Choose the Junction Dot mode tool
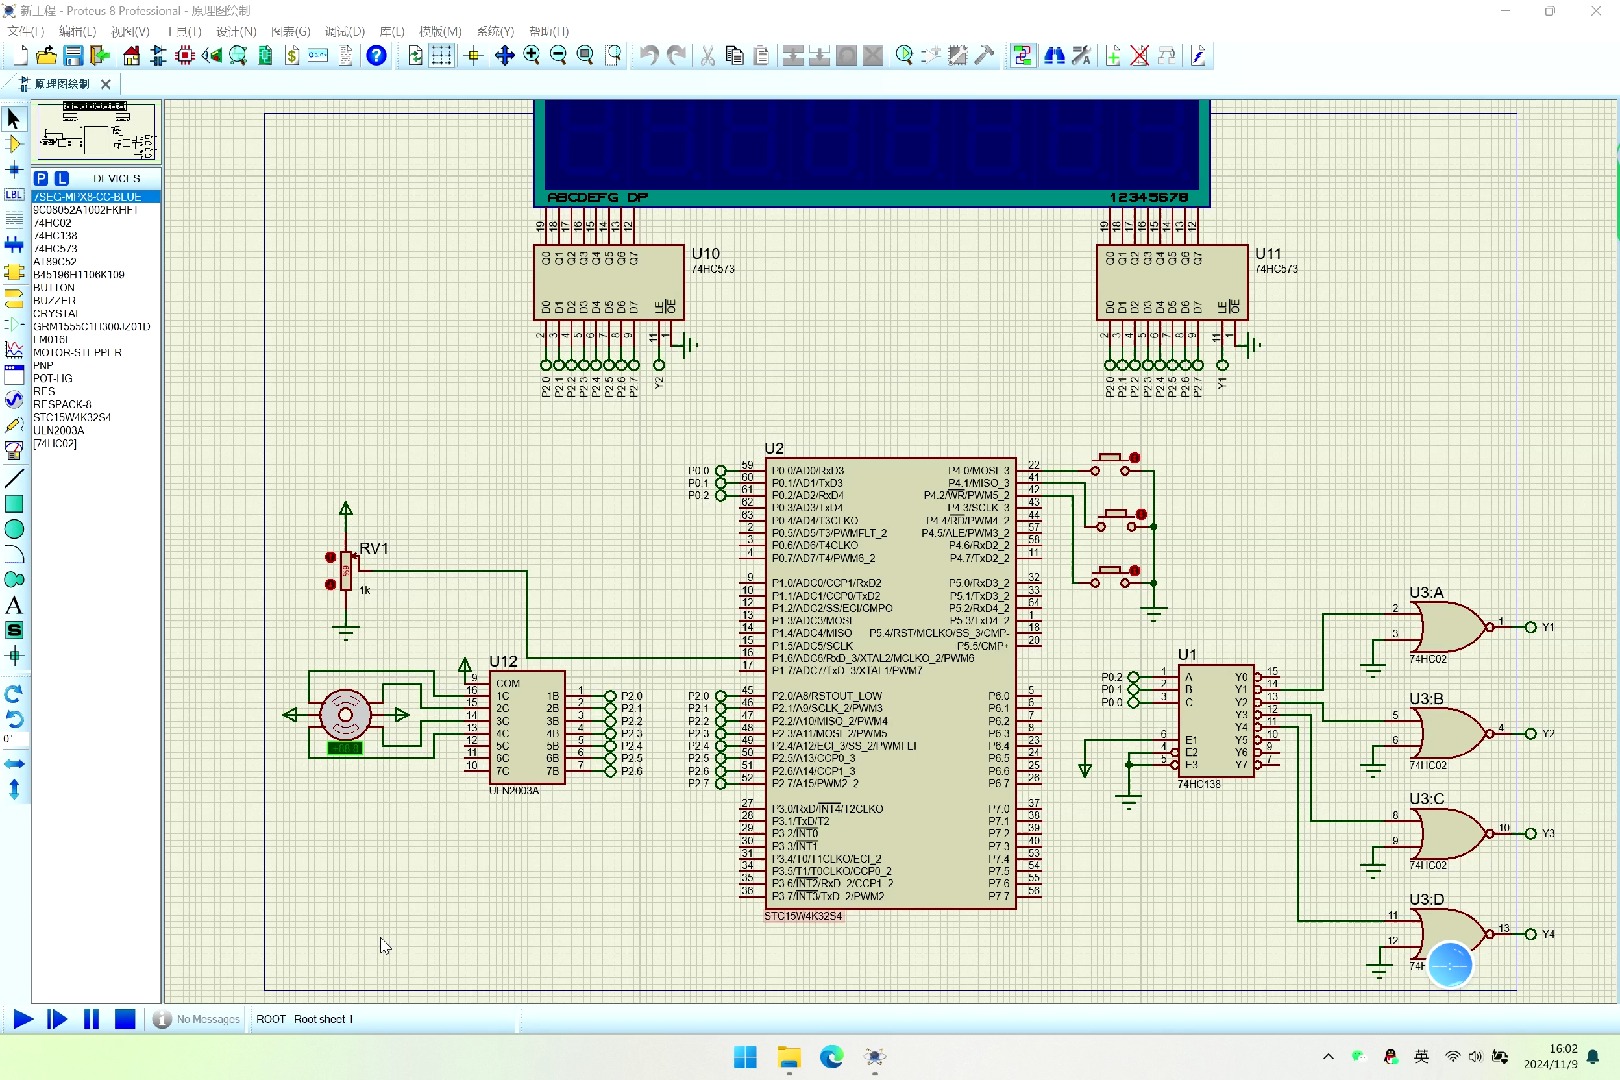The image size is (1620, 1080). coord(14,170)
